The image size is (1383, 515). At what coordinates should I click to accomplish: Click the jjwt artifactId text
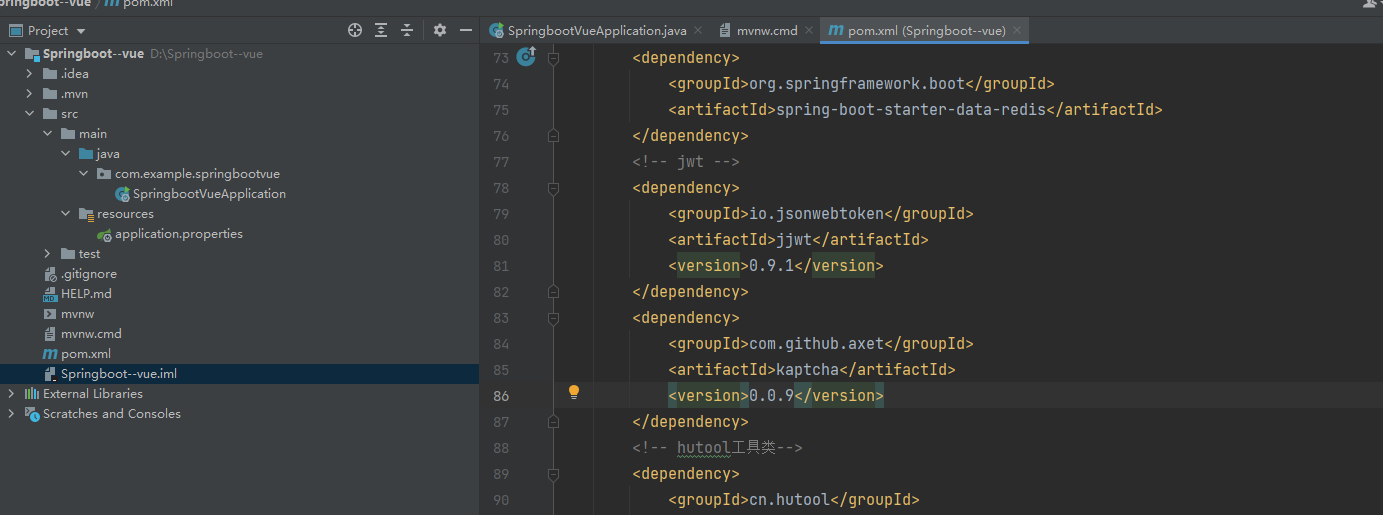(x=795, y=240)
